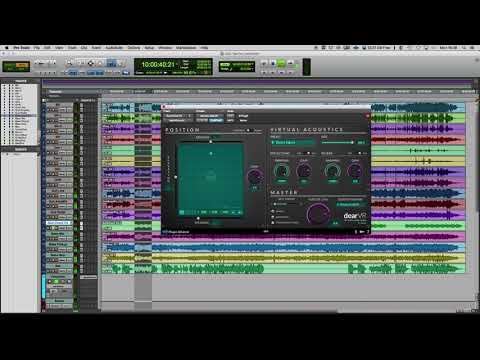Click the Tracks list header

click(20, 81)
